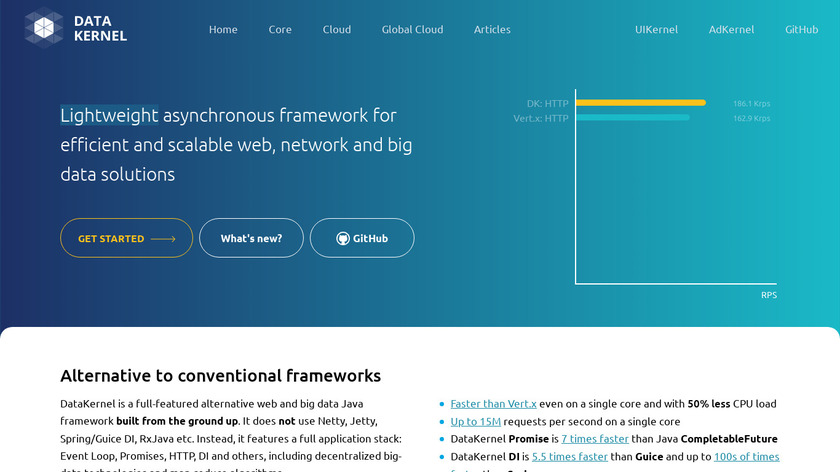Image resolution: width=840 pixels, height=472 pixels.
Task: Click the highlighted word Lightweight
Action: [x=109, y=115]
